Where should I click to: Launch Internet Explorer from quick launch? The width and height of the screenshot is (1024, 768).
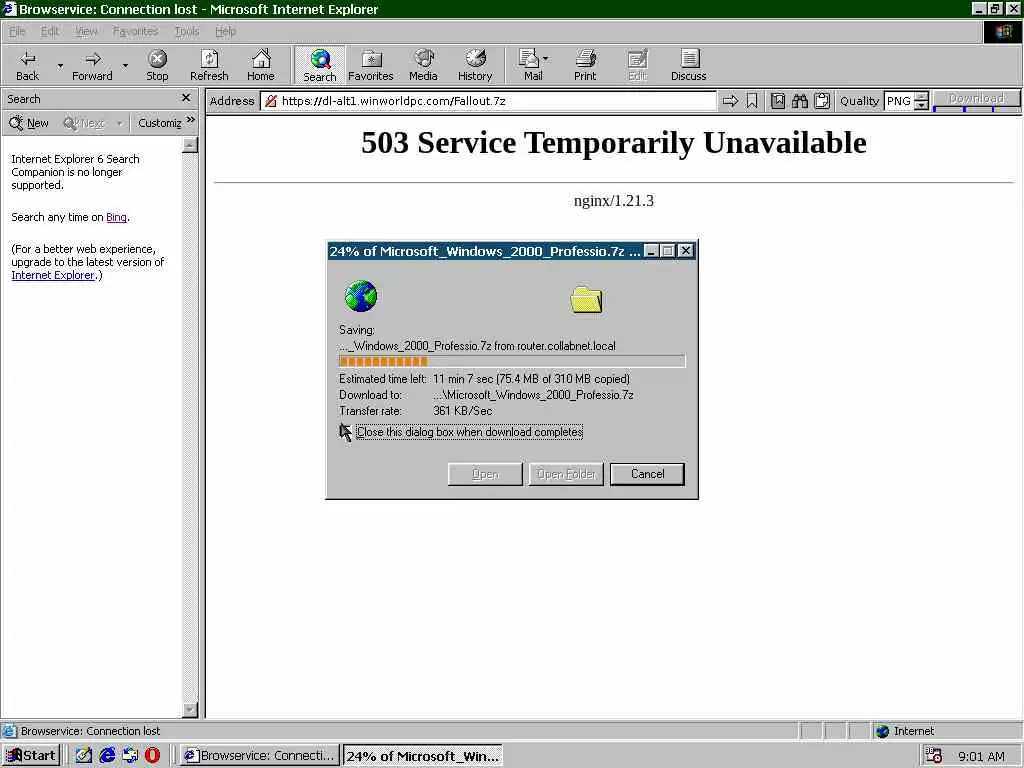pos(107,755)
